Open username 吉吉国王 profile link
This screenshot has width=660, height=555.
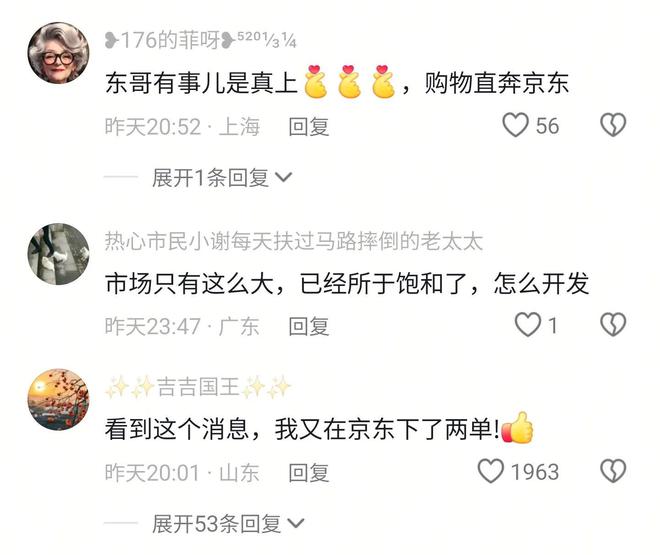(x=198, y=387)
